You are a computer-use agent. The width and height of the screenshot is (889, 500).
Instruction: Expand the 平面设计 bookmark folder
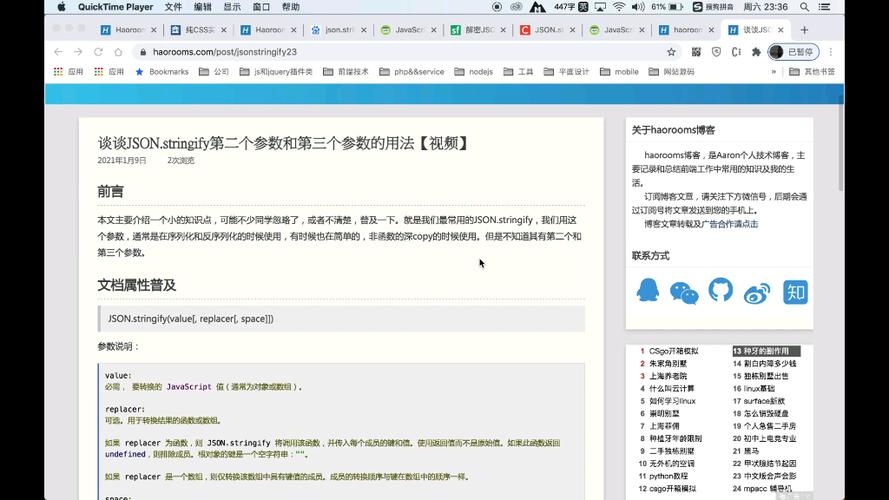pyautogui.click(x=566, y=71)
